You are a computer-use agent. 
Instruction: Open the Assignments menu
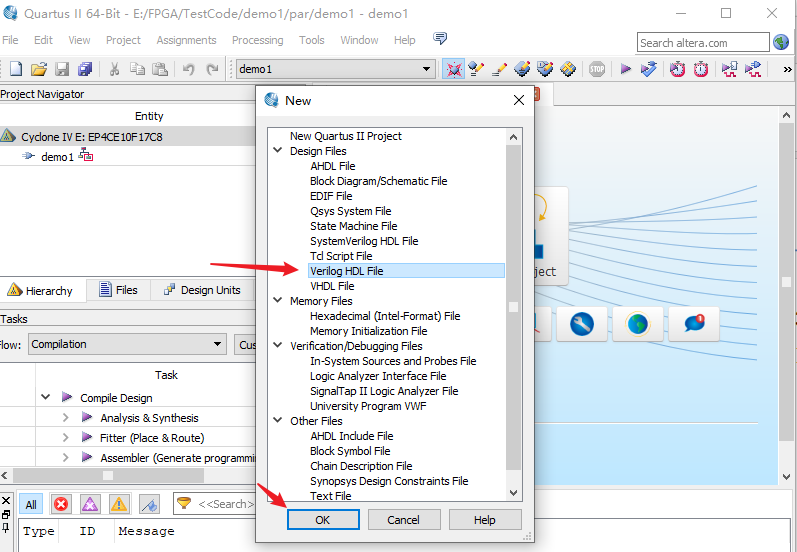click(x=186, y=40)
